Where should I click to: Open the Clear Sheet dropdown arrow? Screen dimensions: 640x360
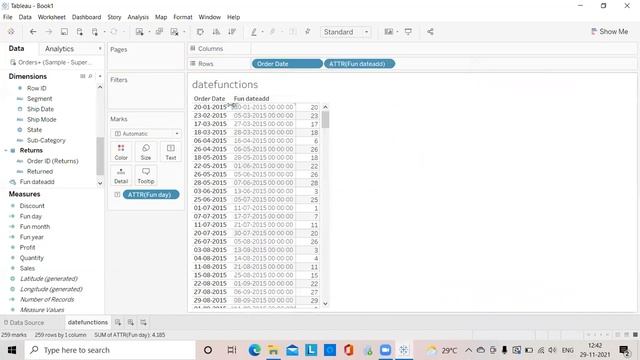pyautogui.click(x=184, y=32)
